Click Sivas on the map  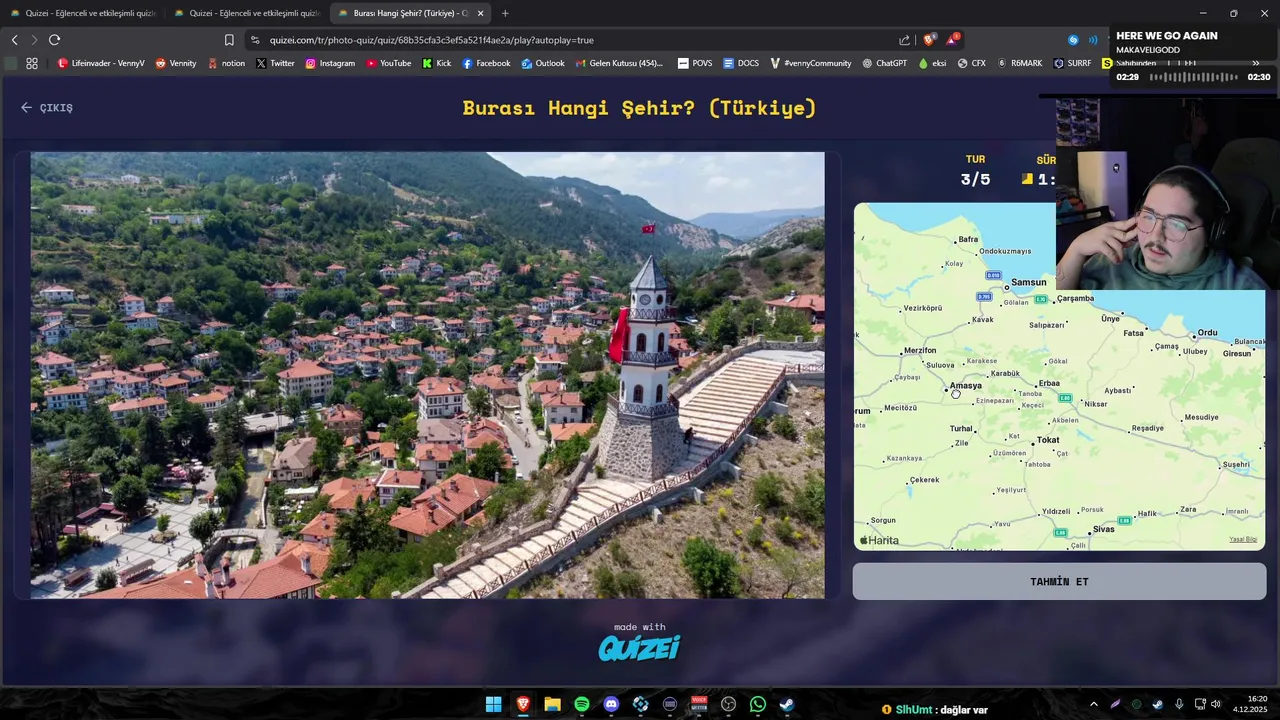point(1103,529)
